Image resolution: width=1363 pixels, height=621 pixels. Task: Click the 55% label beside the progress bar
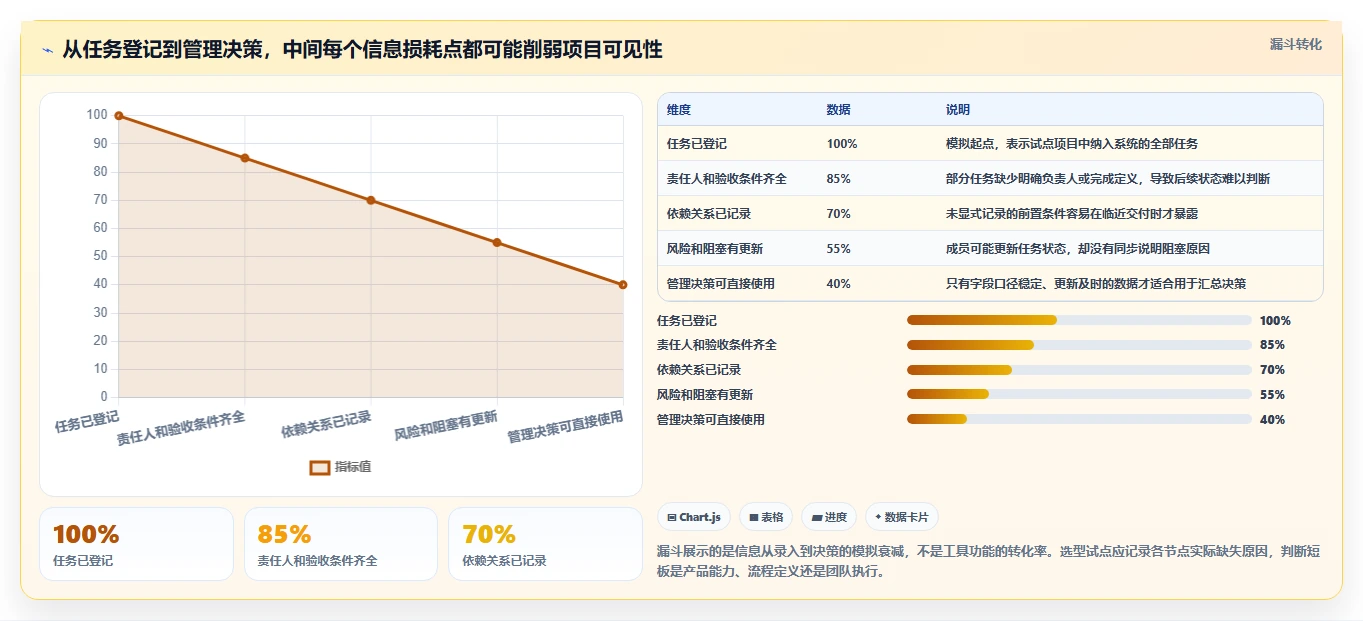click(x=1272, y=395)
